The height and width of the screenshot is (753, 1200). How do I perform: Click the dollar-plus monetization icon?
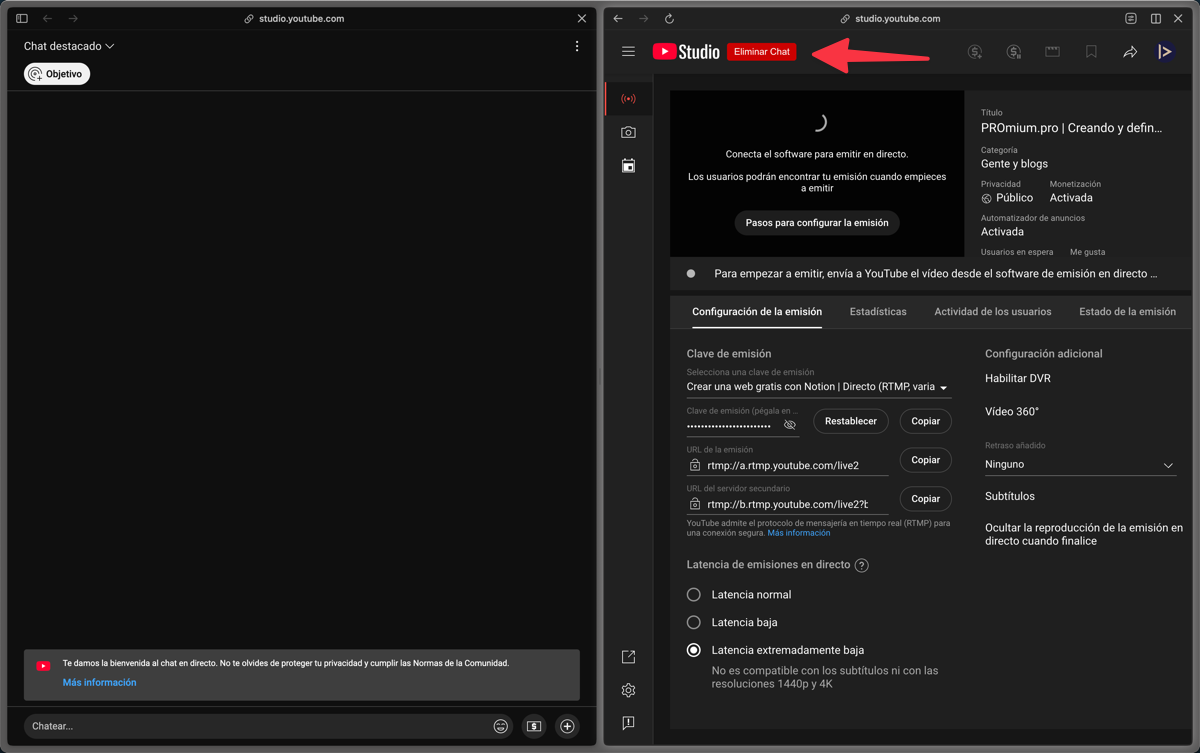tap(975, 52)
